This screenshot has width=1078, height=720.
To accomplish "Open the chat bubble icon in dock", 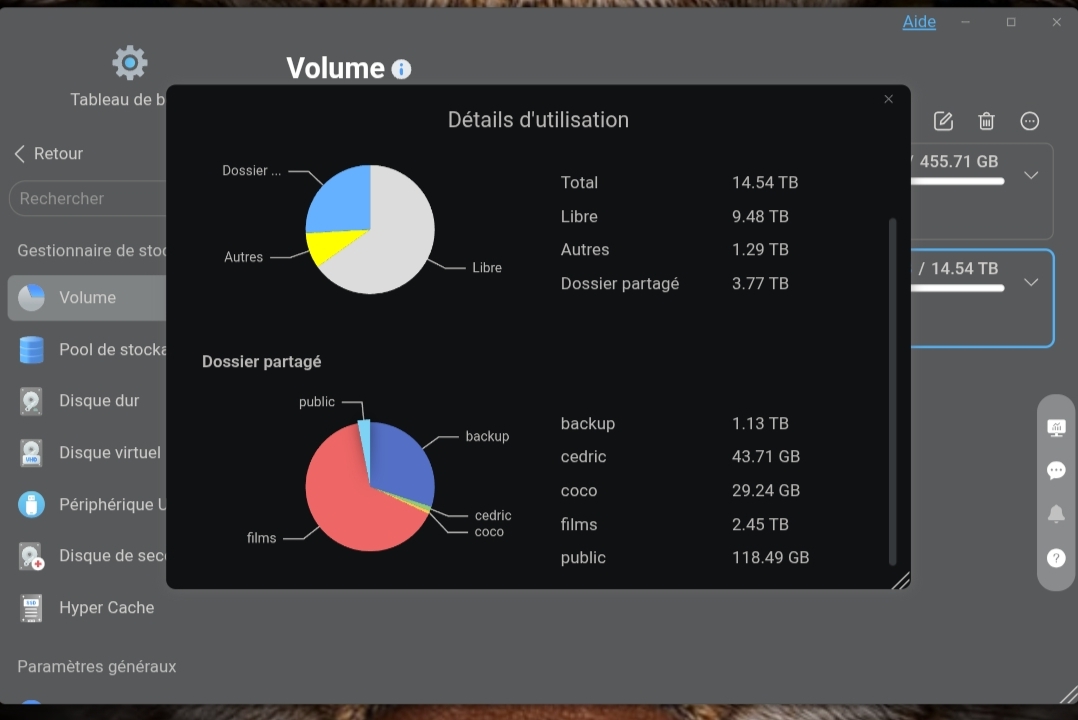I will click(1056, 470).
